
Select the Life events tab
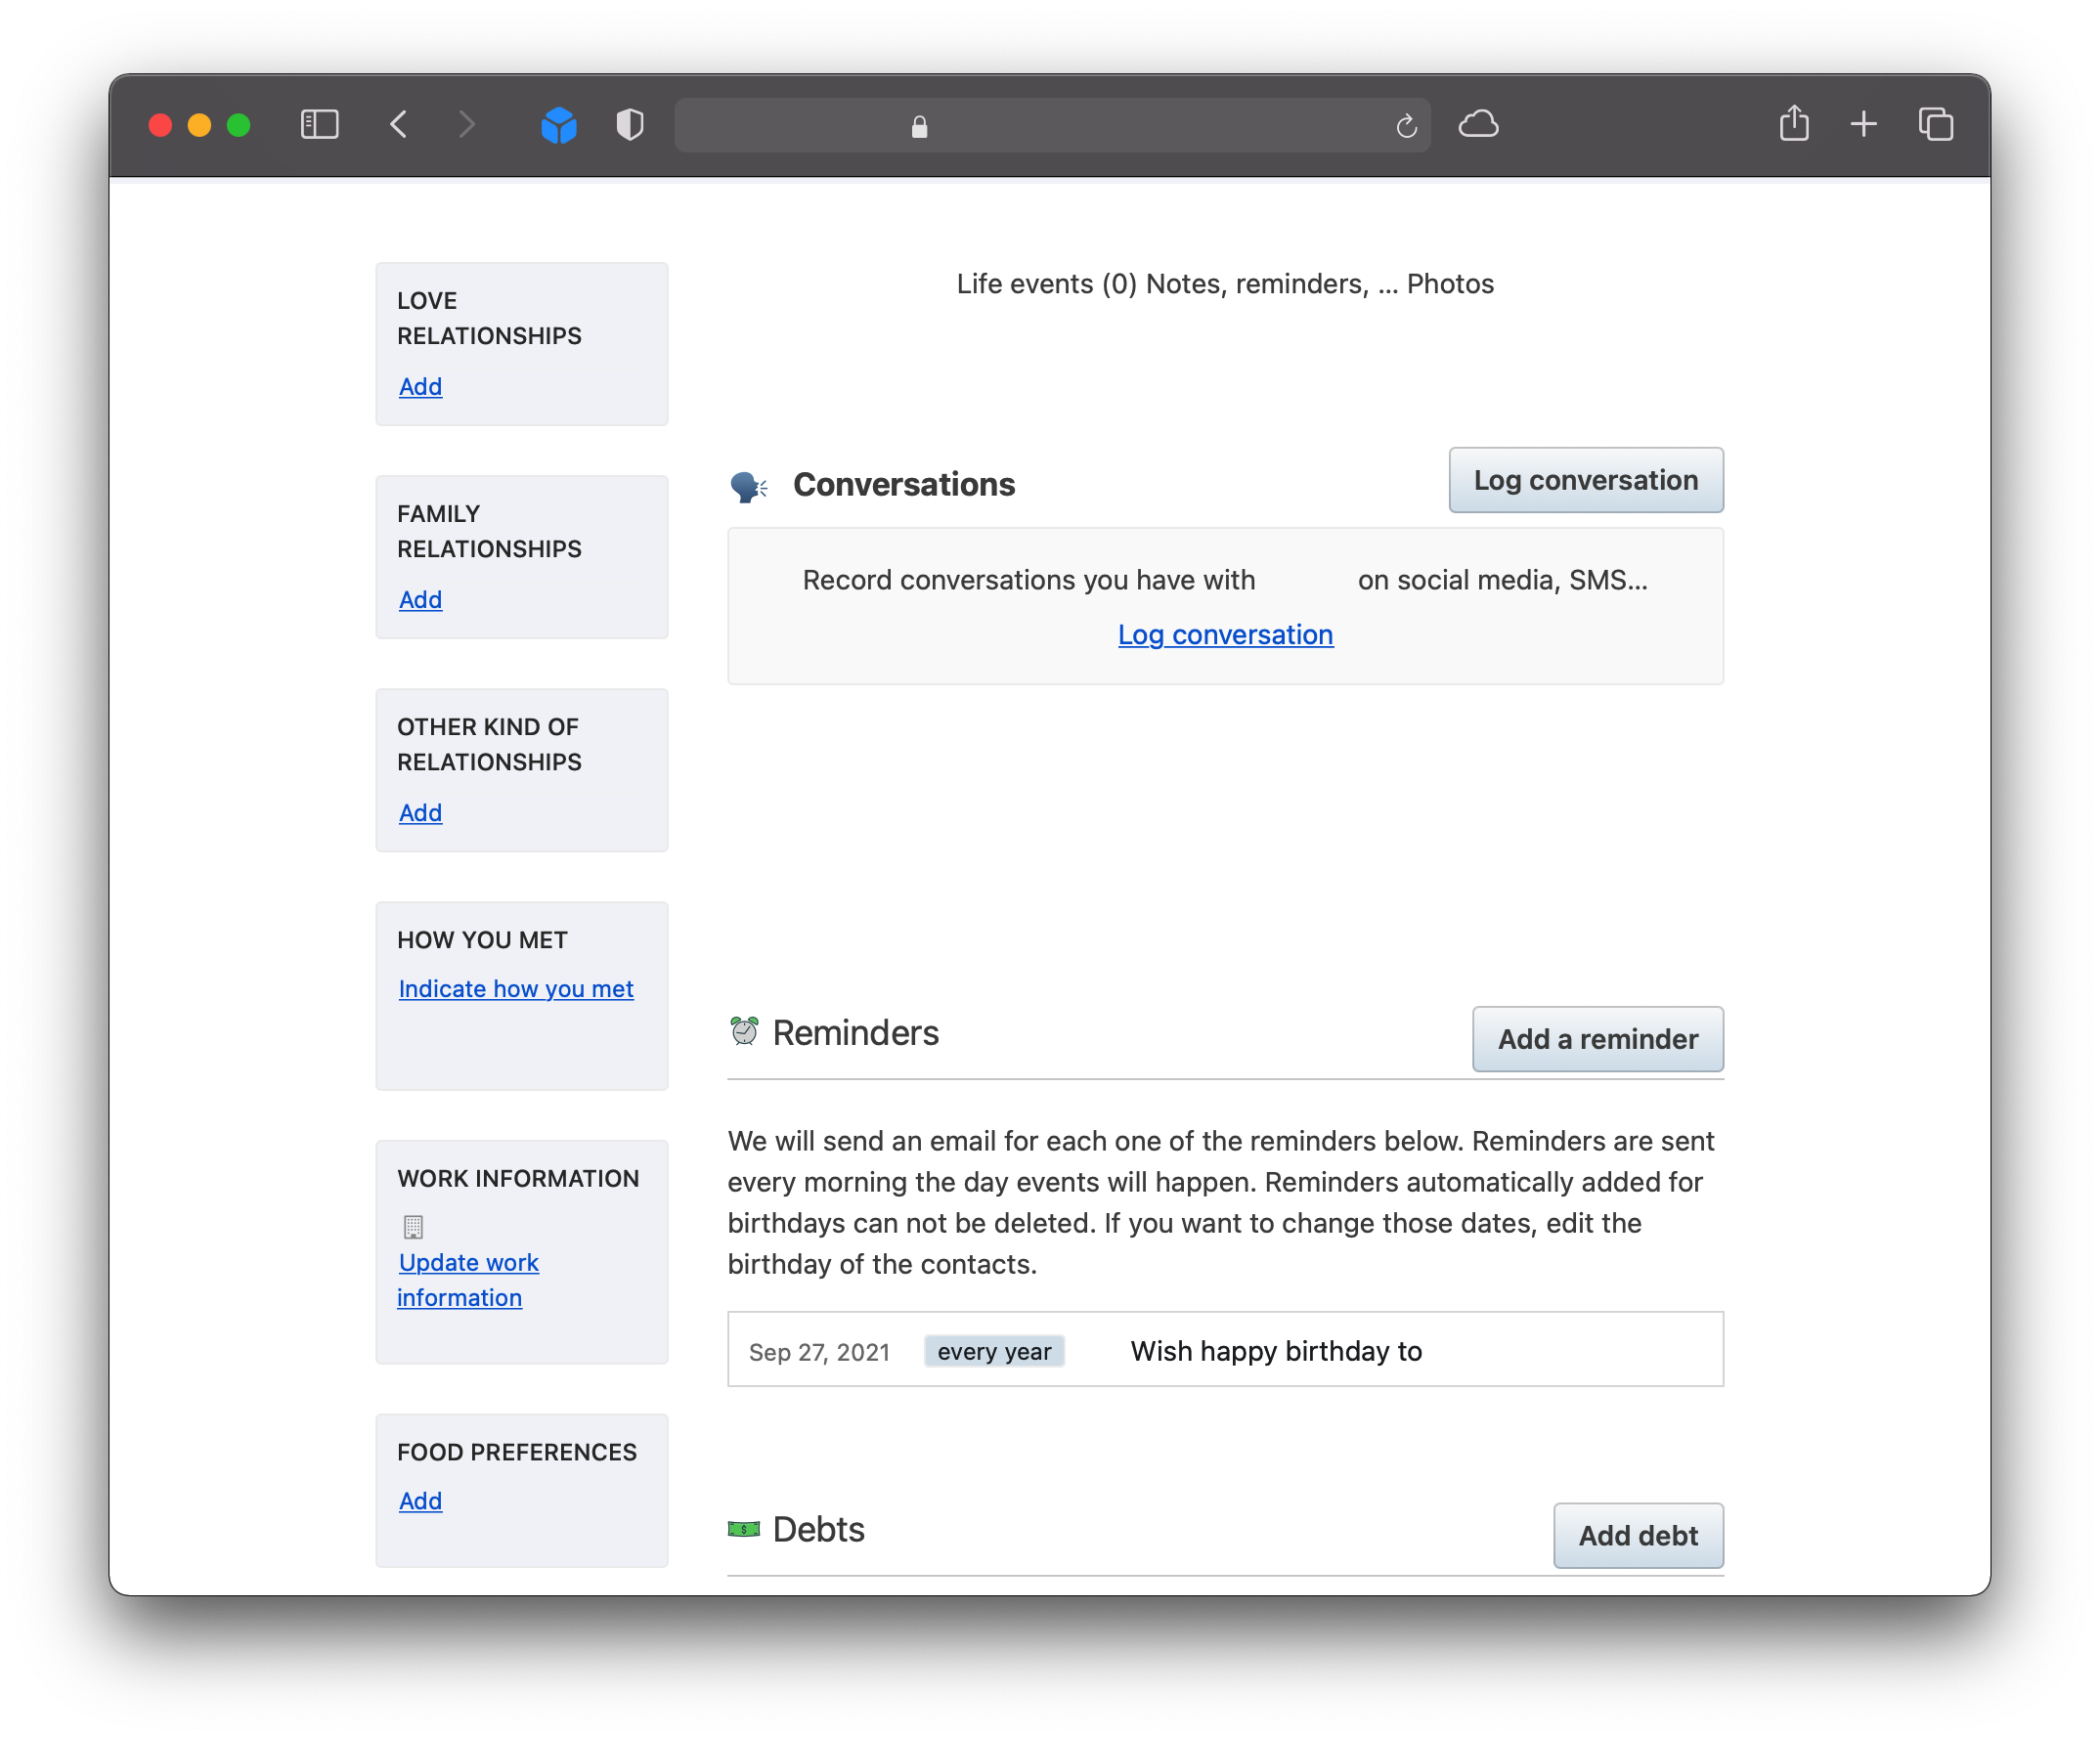point(1043,284)
